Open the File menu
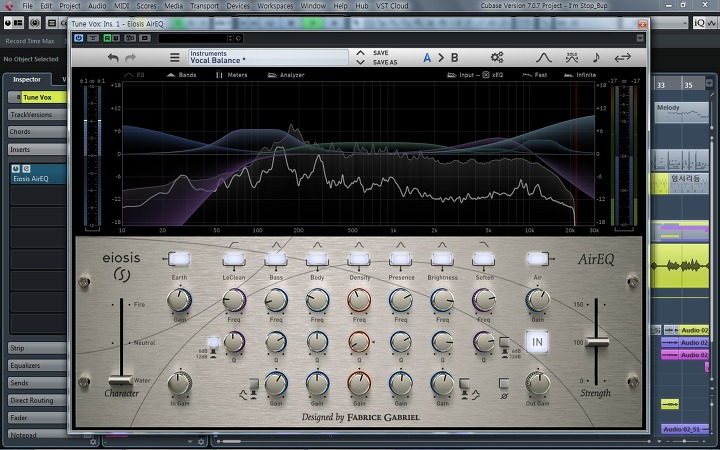This screenshot has height=450, width=720. pyautogui.click(x=28, y=6)
